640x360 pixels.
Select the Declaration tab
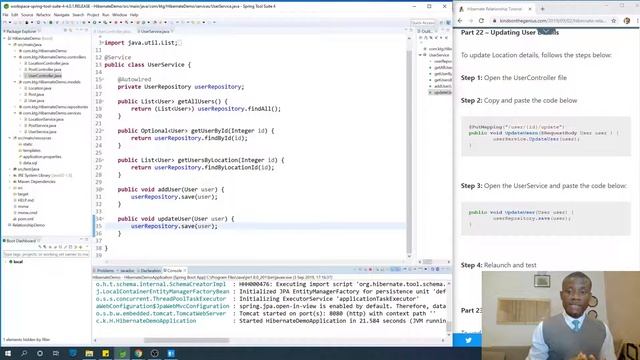(x=150, y=271)
